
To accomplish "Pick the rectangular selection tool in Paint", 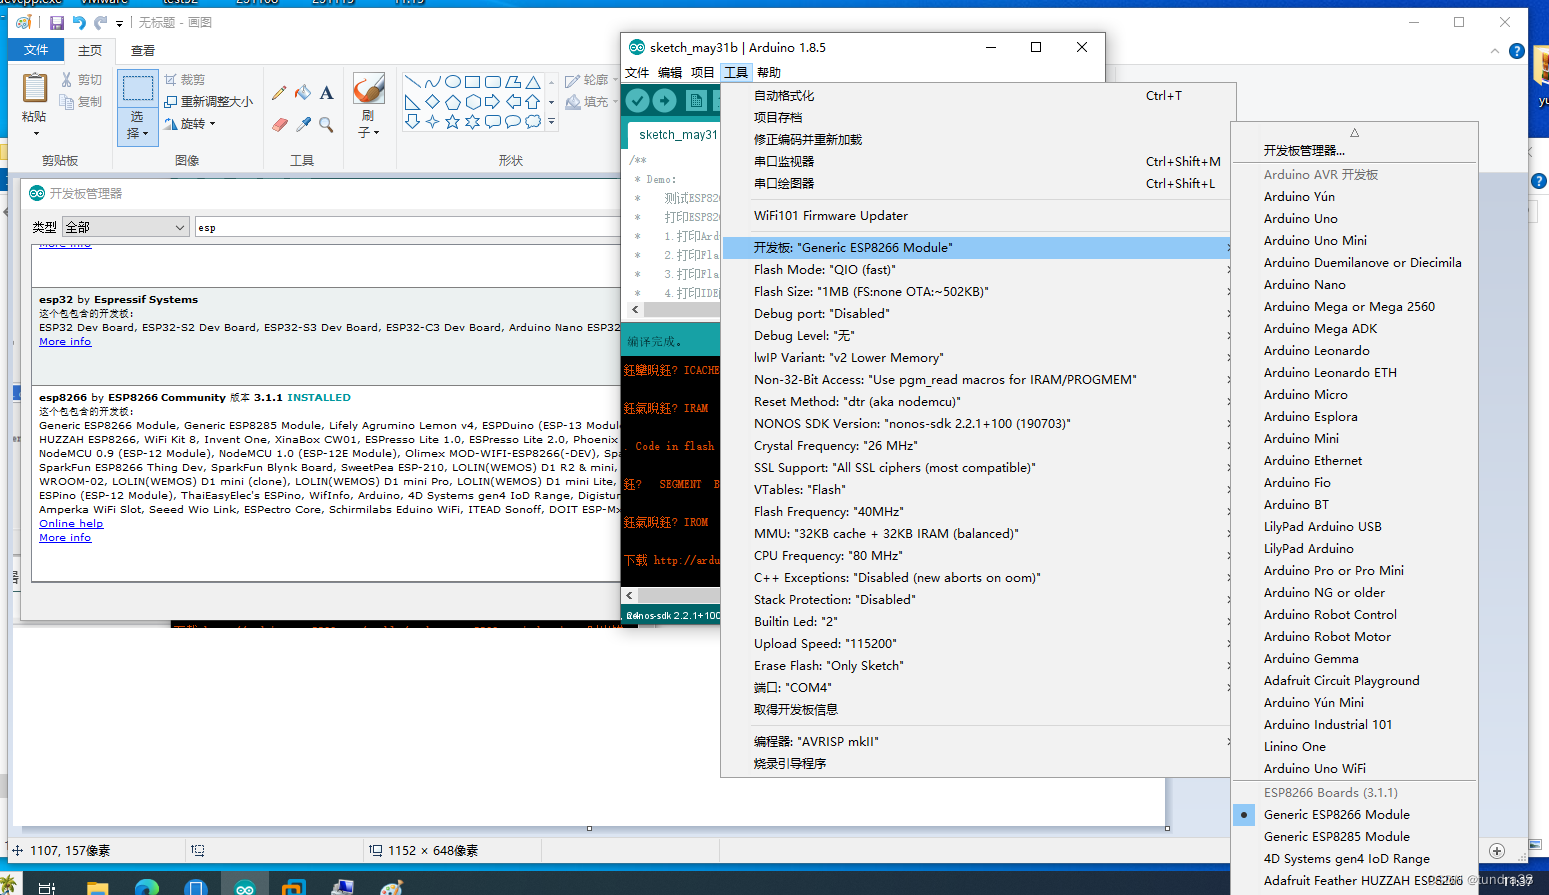I will pos(137,89).
